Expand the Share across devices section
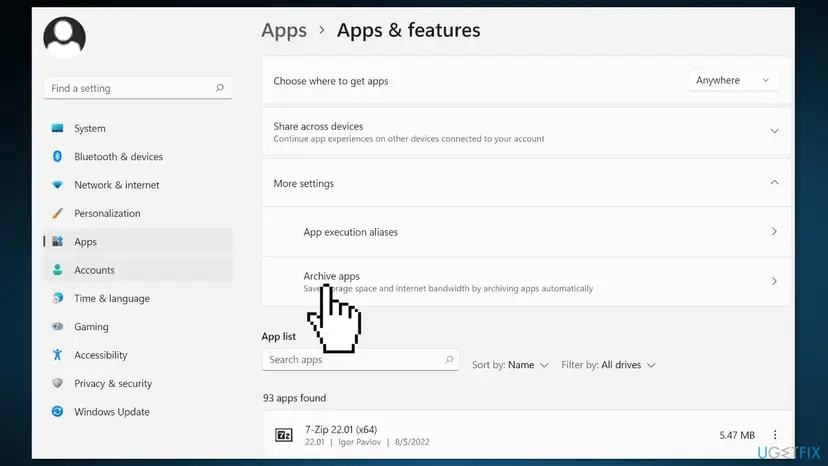 coord(774,131)
